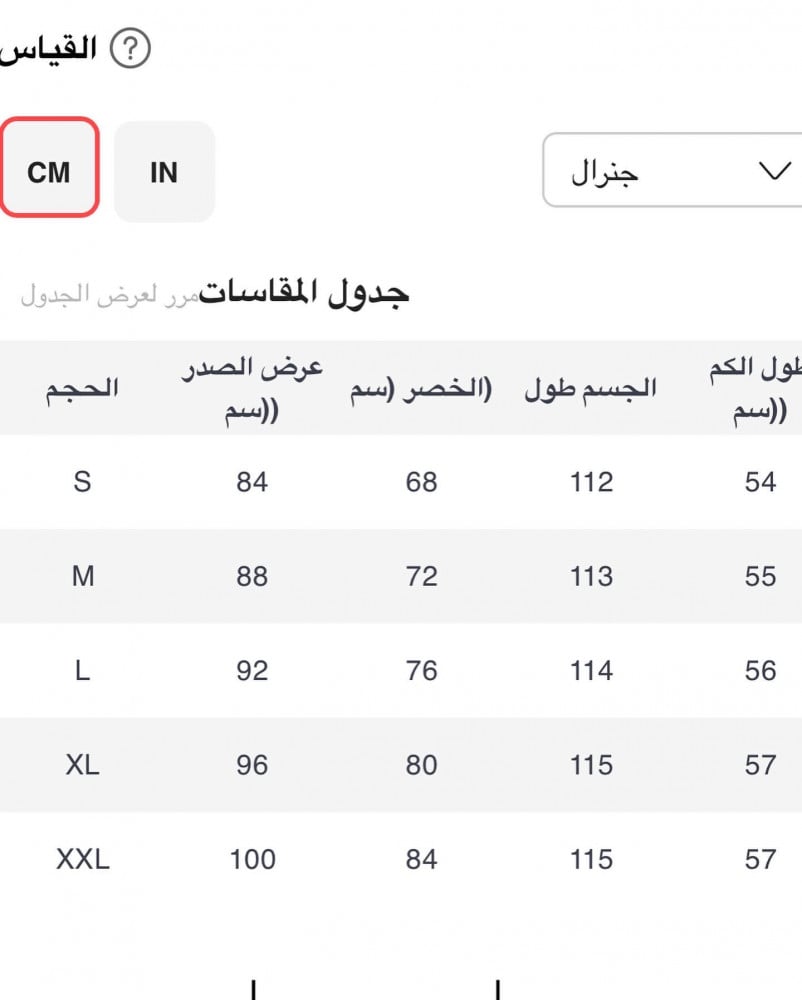Screen dimensions: 802x1000
Task: Select the L size row label
Action: pyautogui.click(x=82, y=671)
